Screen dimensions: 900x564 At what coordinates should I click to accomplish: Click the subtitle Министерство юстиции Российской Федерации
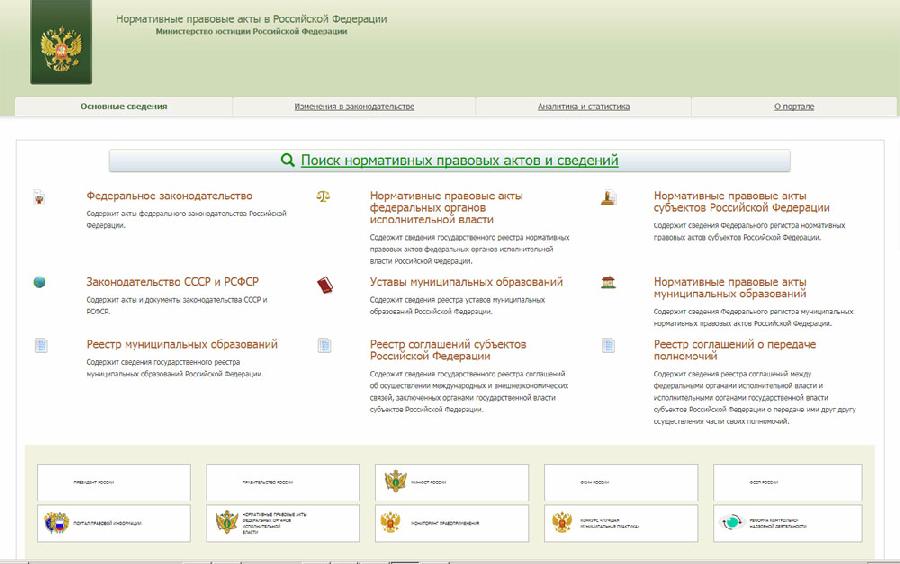coord(251,32)
